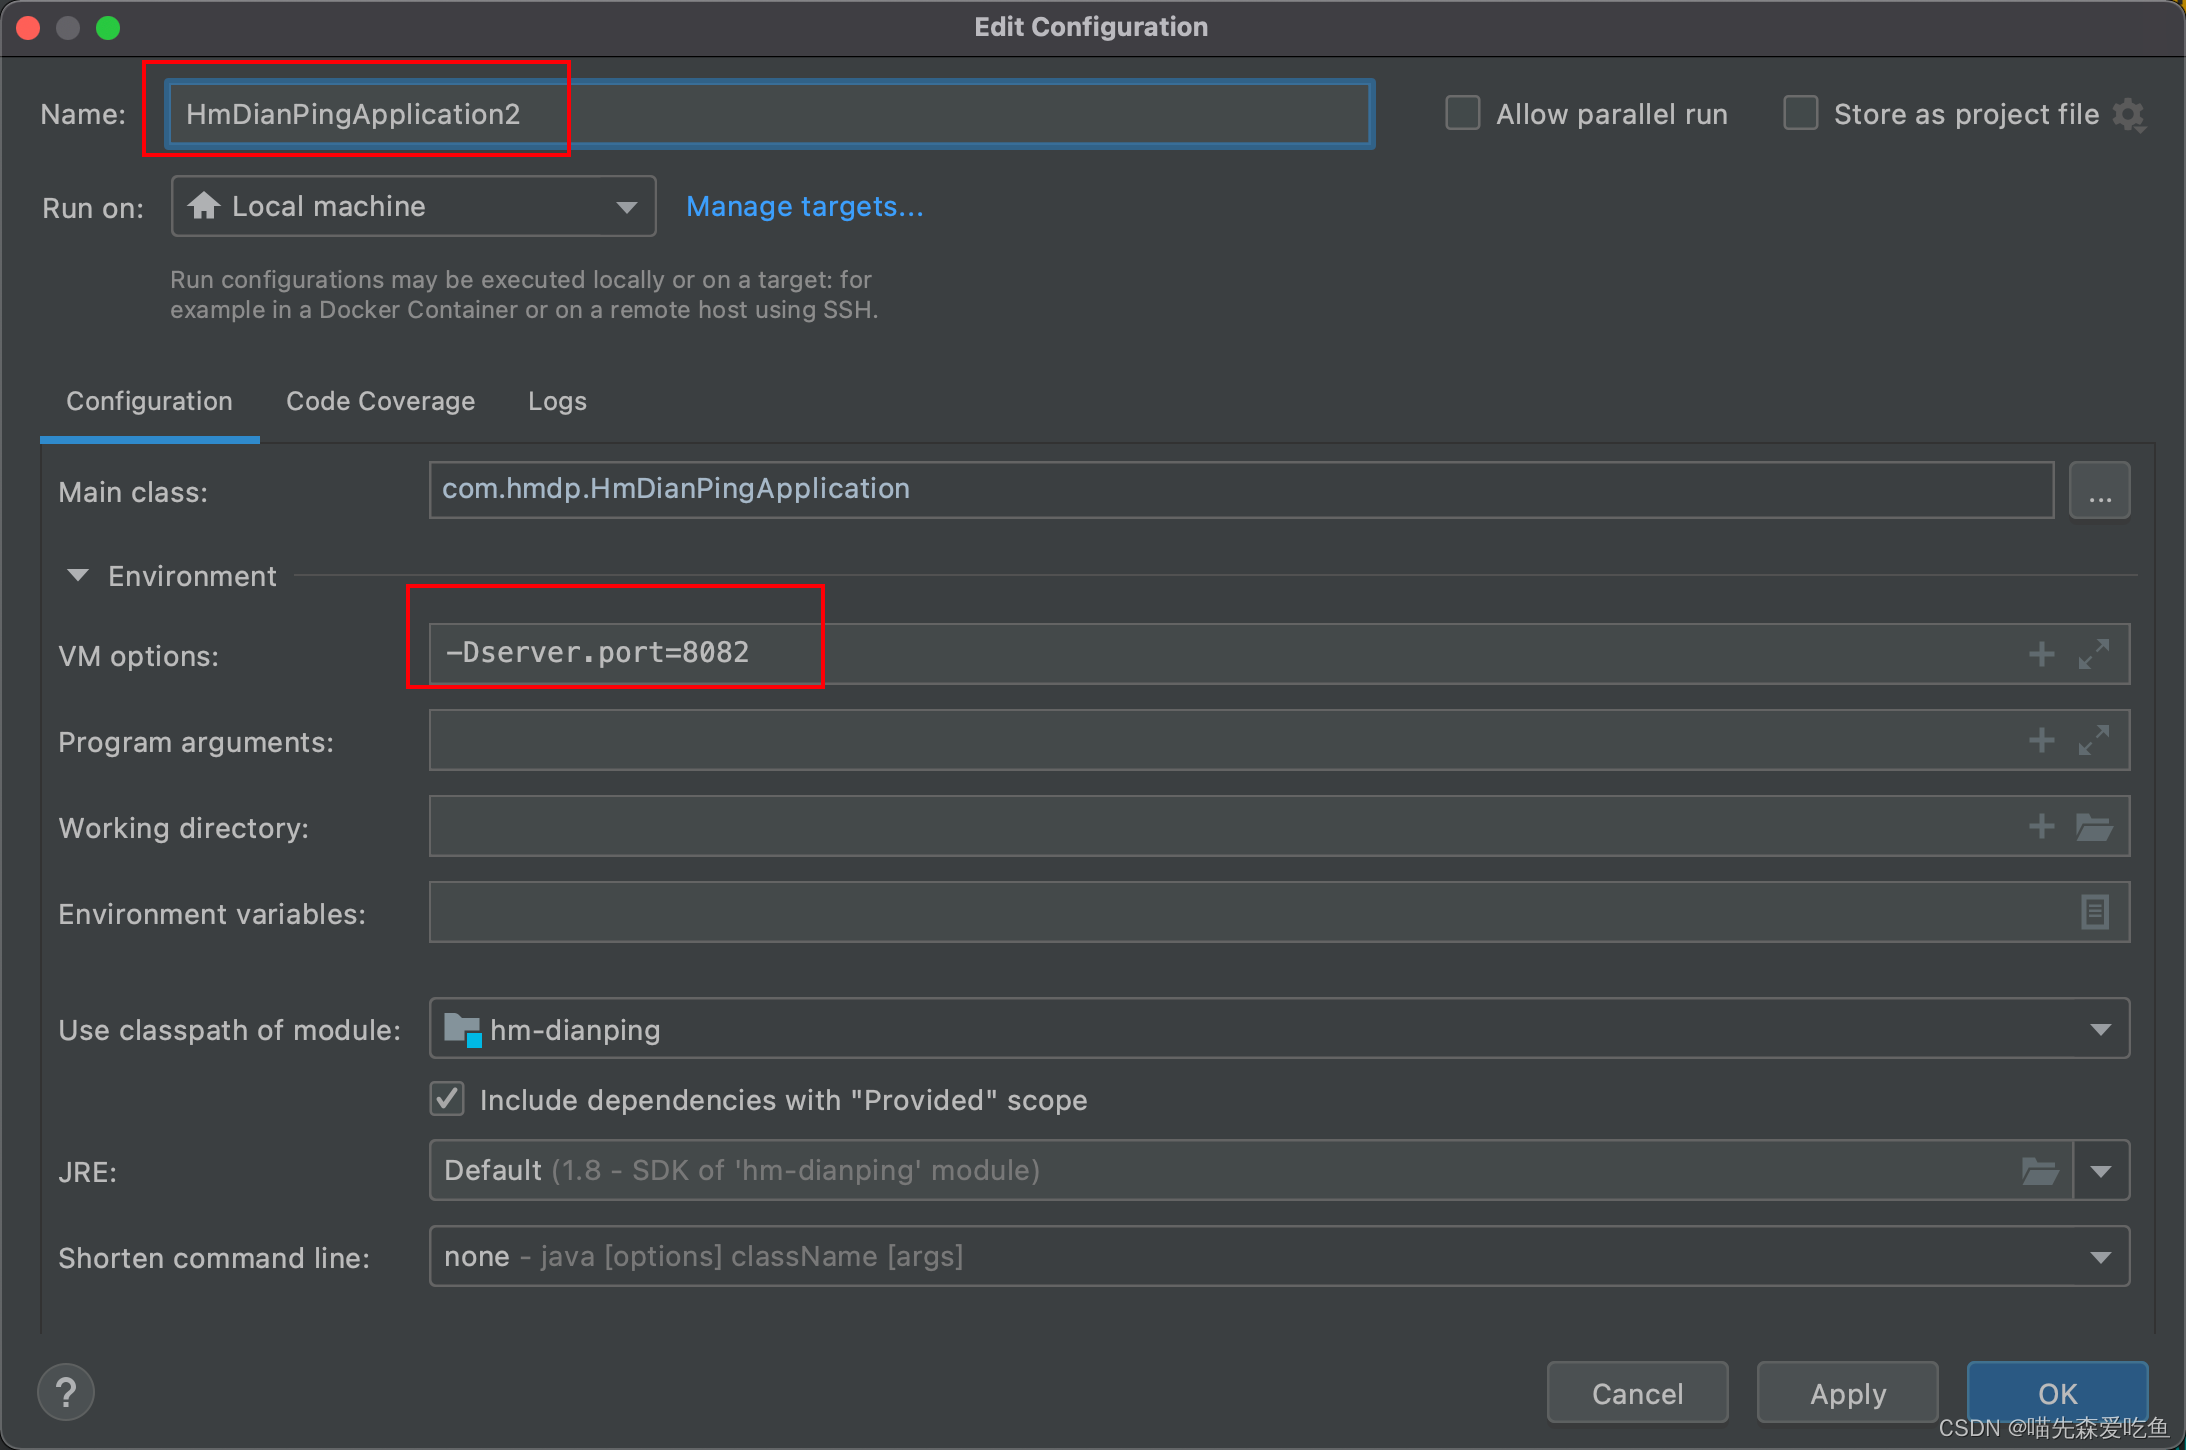Screen dimensions: 2186x1450
Task: Click the home icon in Run on dropdown
Action: [x=204, y=205]
